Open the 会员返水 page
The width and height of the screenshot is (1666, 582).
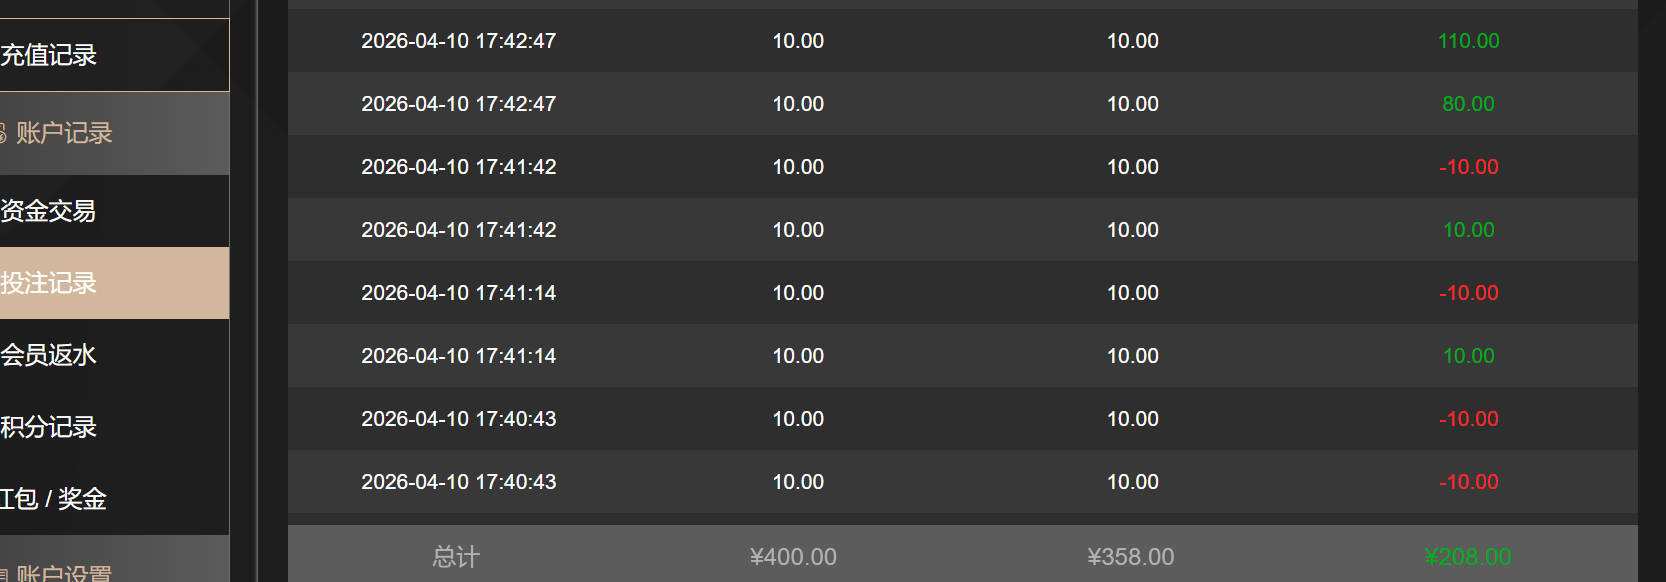click(x=50, y=355)
